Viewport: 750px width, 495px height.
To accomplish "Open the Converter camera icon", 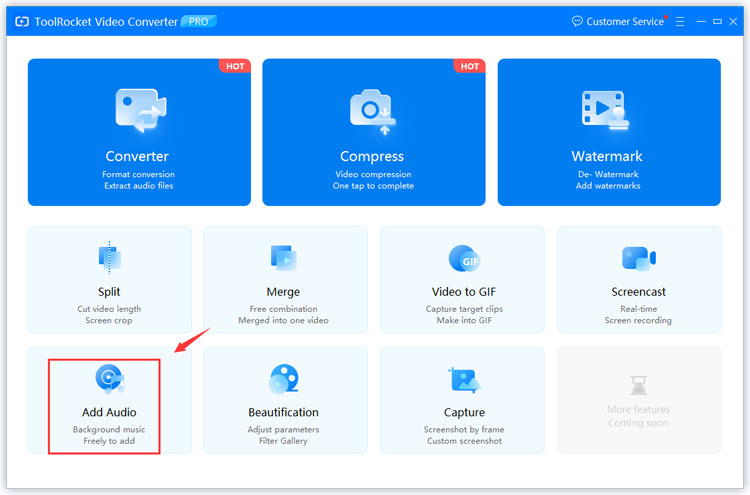I will pyautogui.click(x=141, y=110).
